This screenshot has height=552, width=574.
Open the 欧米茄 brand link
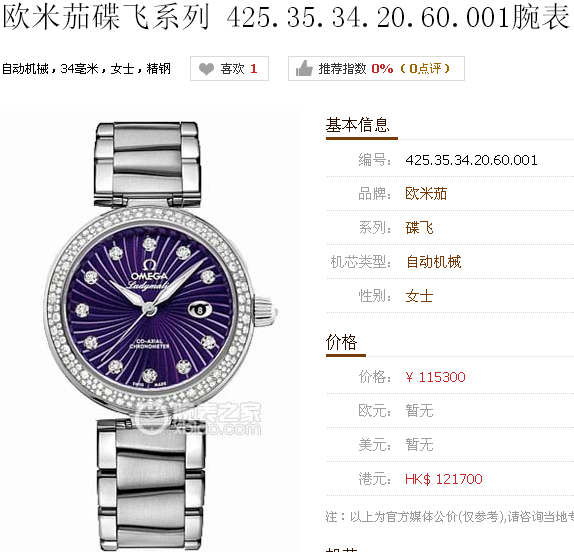coord(426,194)
